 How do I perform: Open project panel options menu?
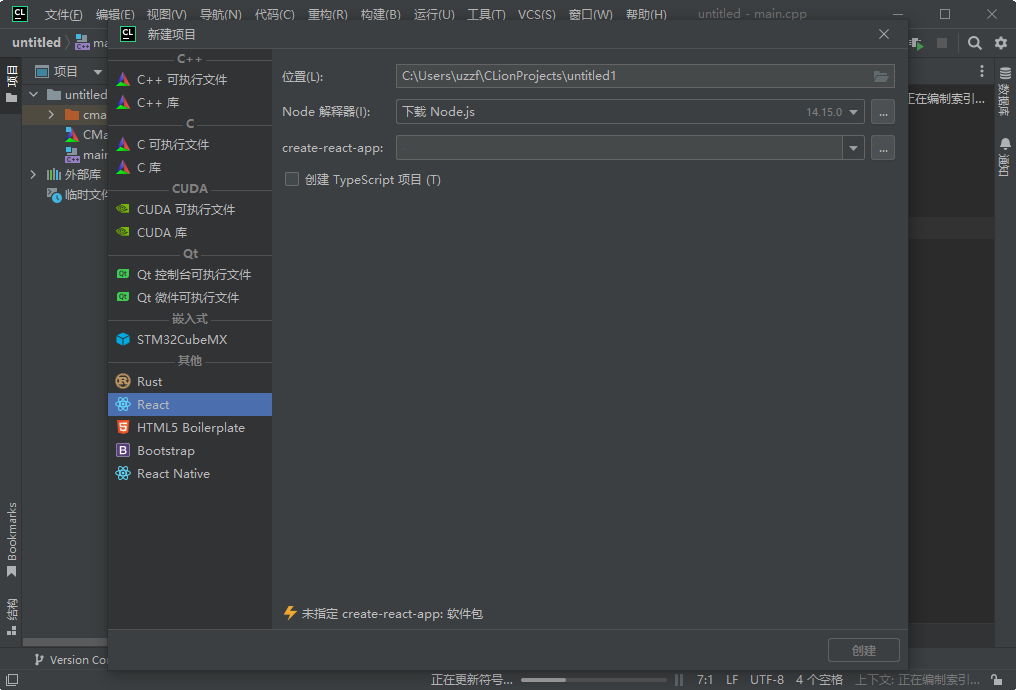982,71
